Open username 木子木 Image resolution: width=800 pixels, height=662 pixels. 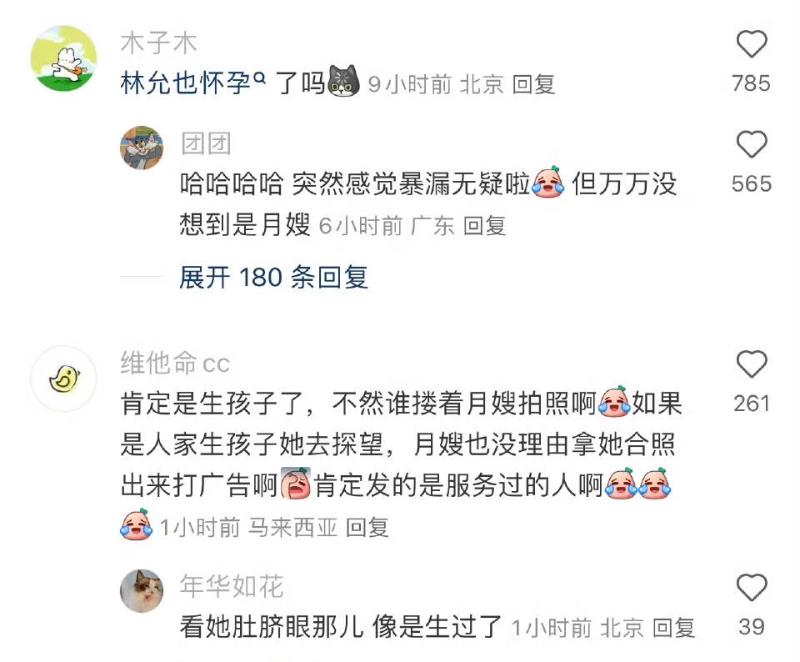click(x=159, y=43)
